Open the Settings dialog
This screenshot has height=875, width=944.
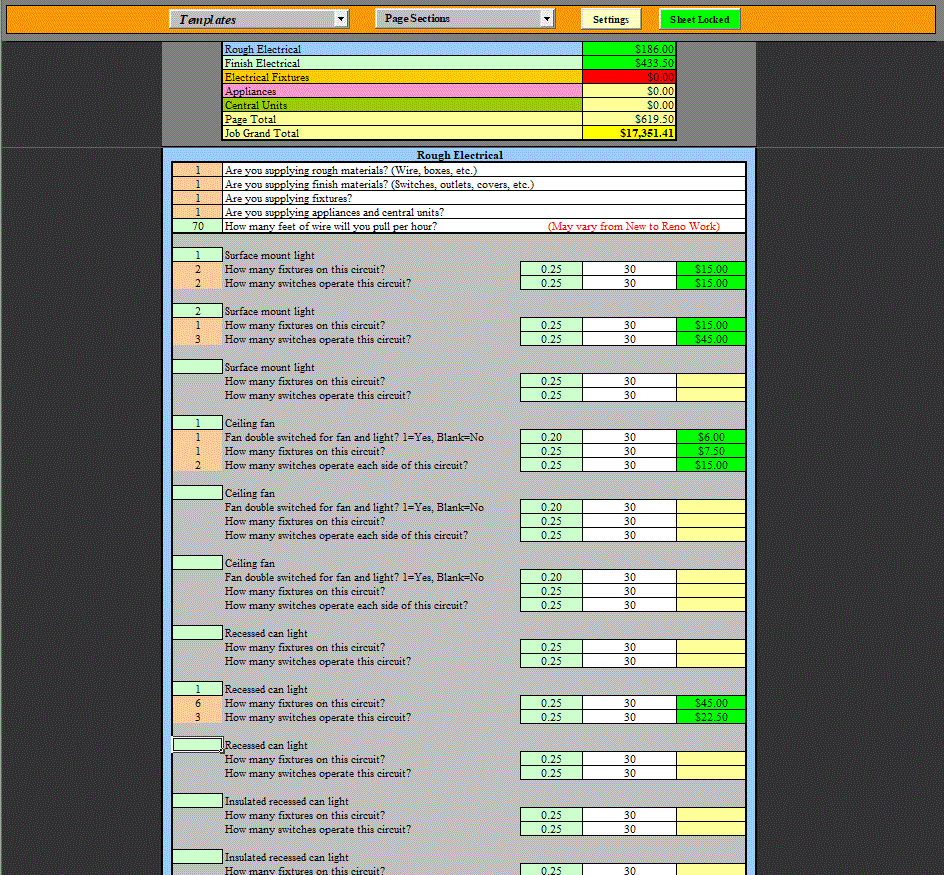click(610, 18)
